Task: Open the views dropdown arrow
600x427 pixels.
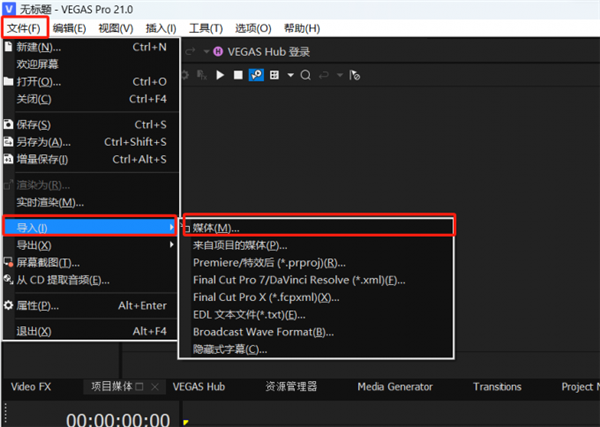Action: click(290, 75)
